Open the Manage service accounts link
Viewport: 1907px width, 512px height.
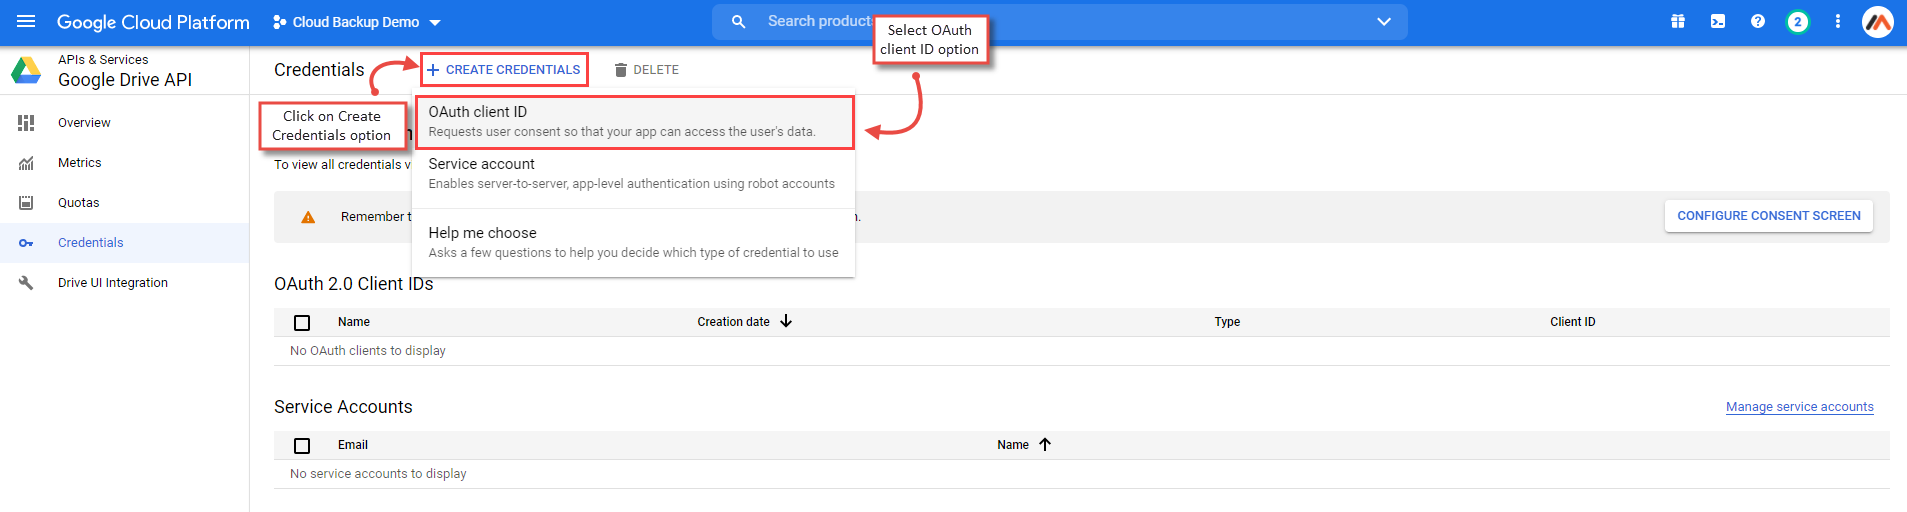coord(1800,407)
